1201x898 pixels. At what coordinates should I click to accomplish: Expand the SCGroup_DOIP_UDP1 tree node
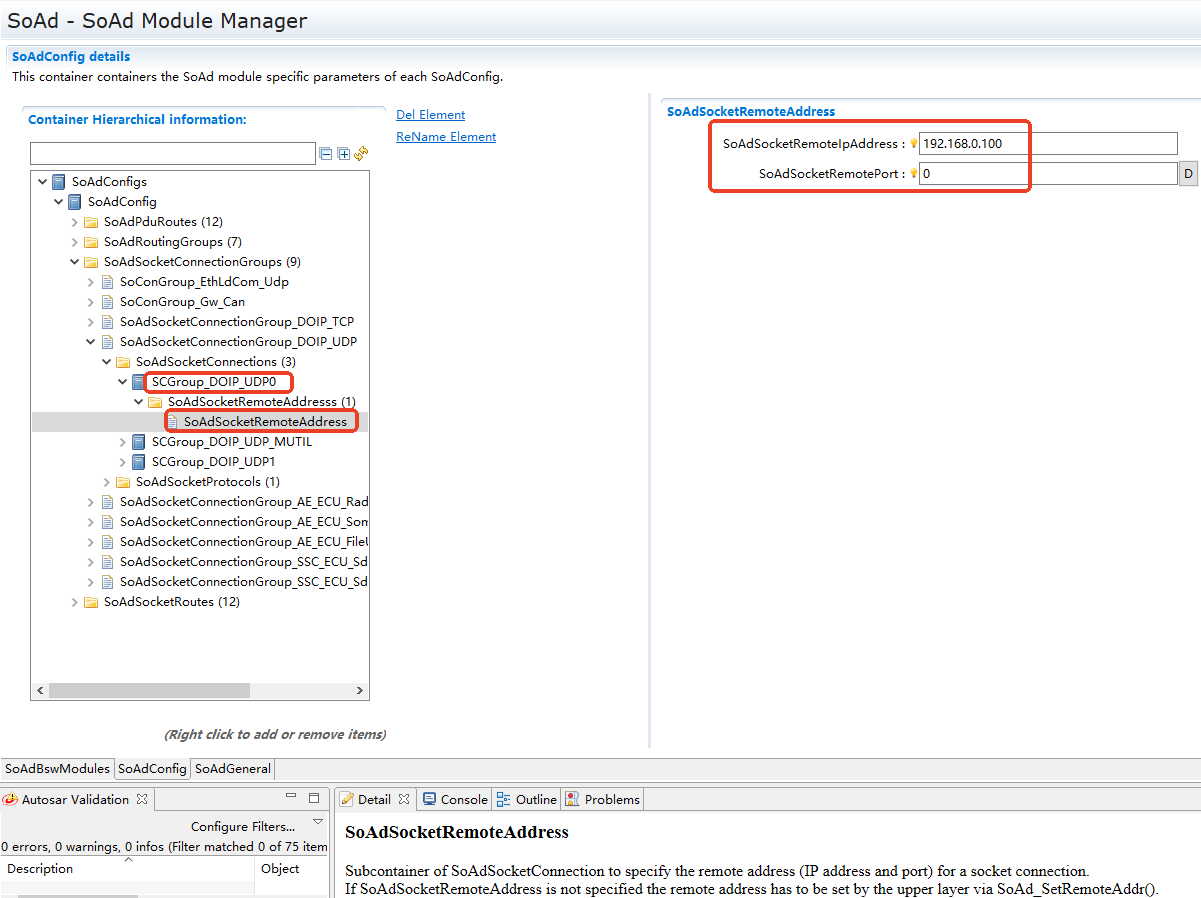(123, 462)
